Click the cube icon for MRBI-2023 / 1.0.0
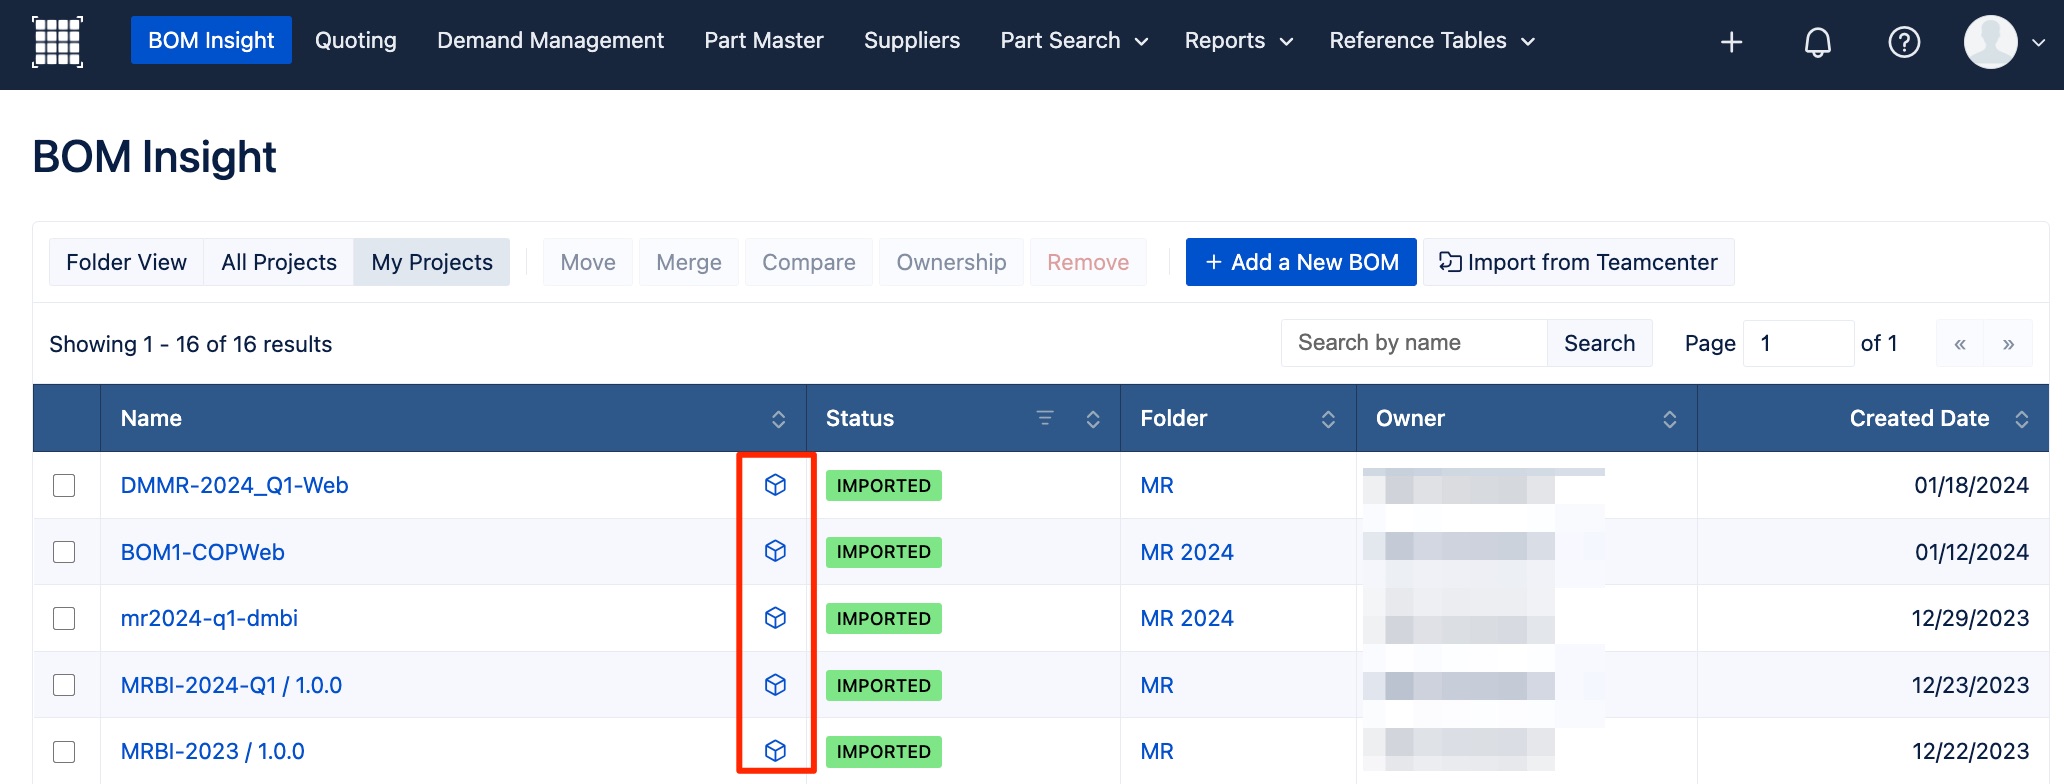 coord(775,751)
